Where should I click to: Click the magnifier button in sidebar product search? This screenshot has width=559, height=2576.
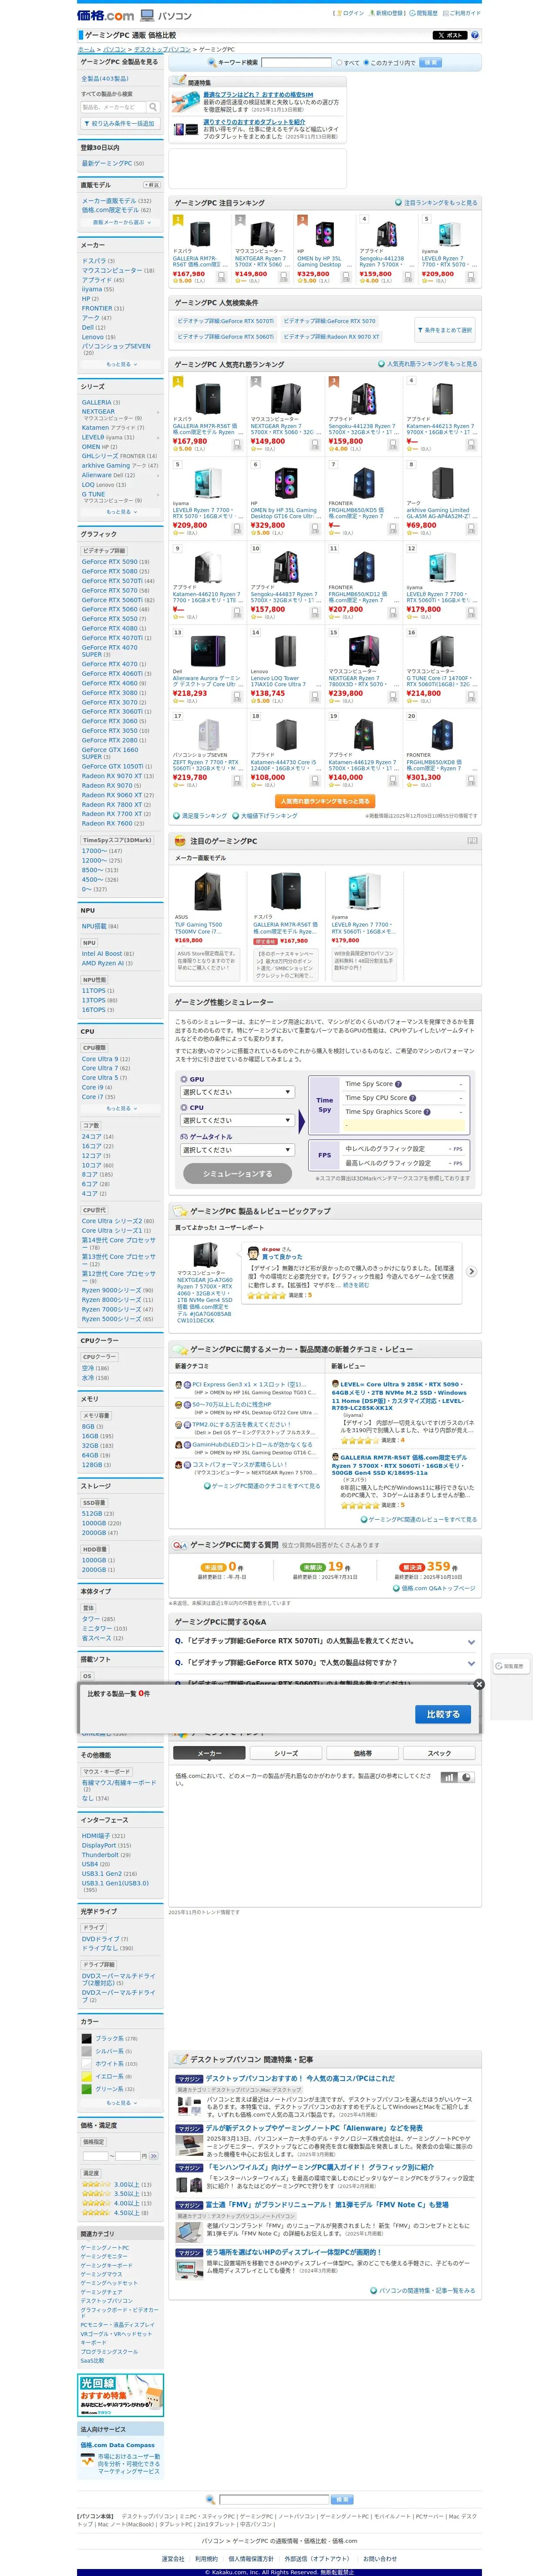[x=153, y=107]
